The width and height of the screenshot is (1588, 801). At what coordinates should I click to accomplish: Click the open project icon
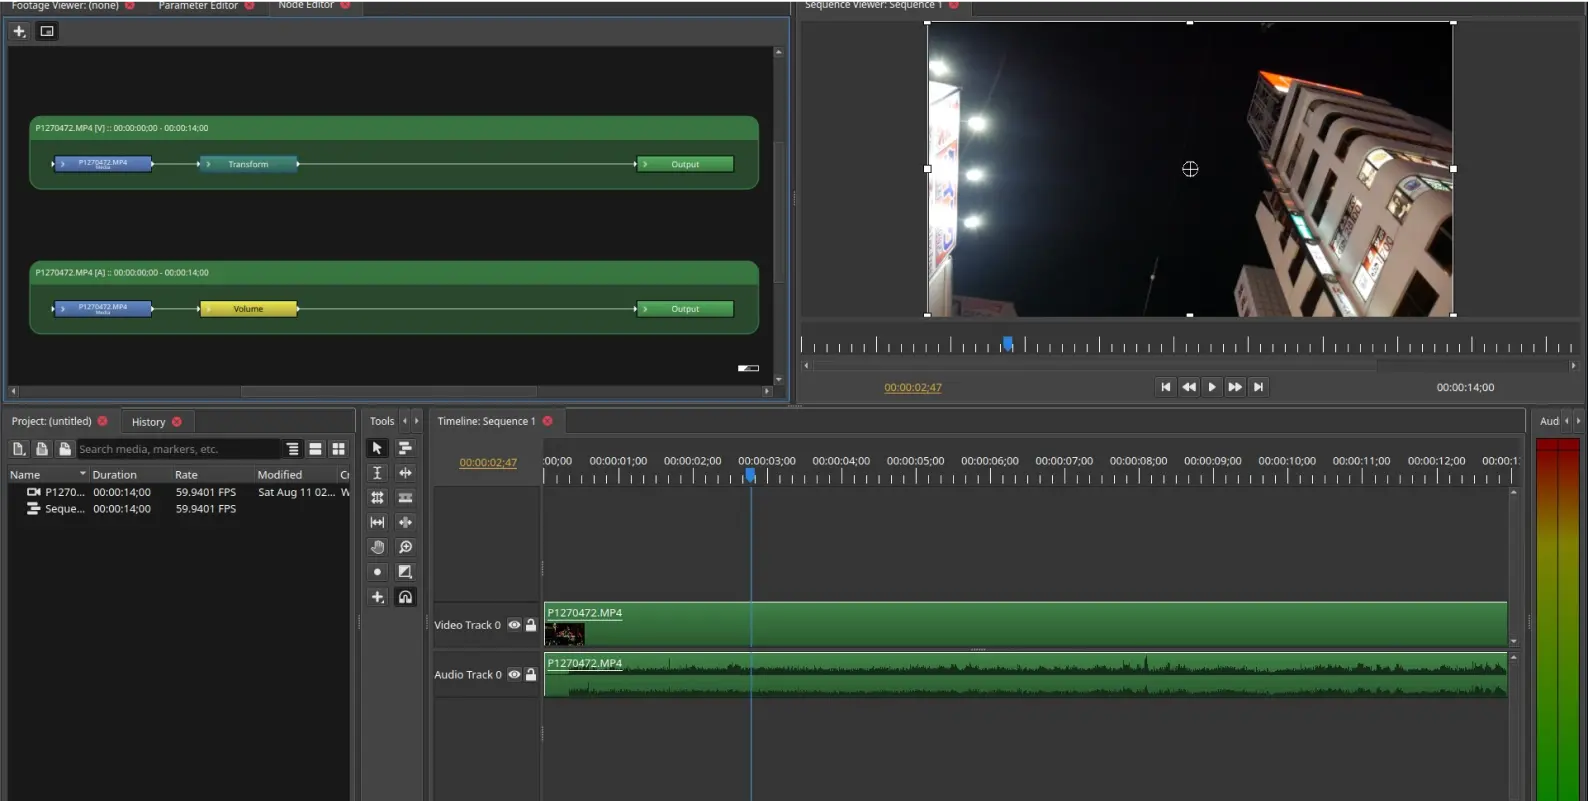pos(41,449)
